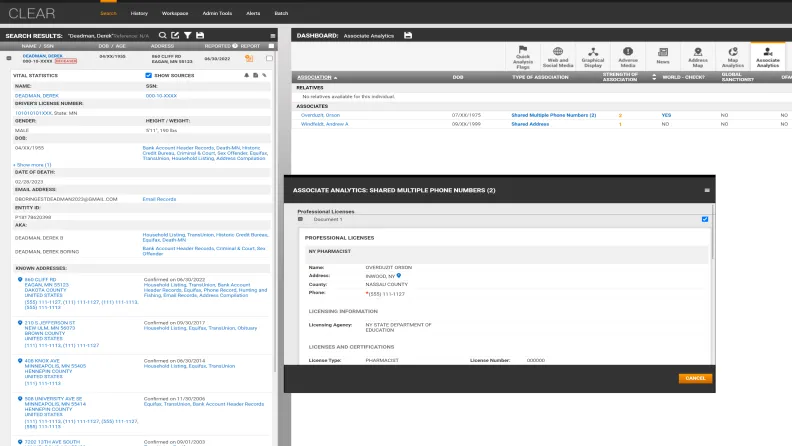Click the filter icon in Search Results
The image size is (792, 446).
point(187,35)
